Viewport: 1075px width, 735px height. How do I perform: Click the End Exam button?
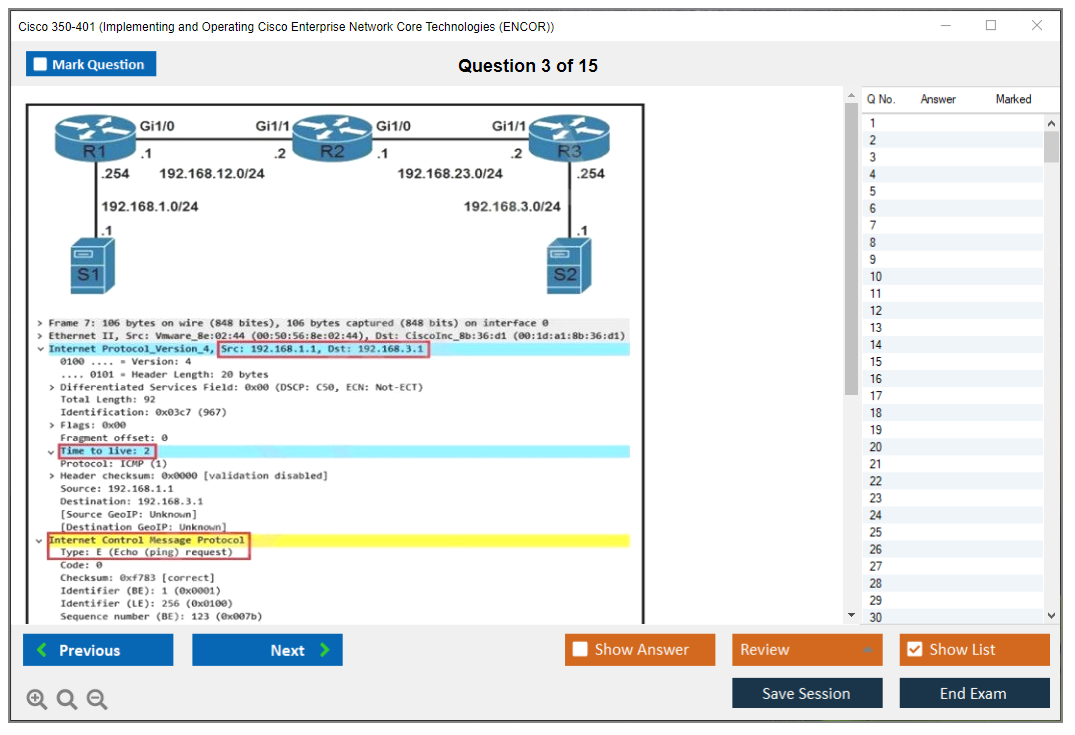[974, 693]
